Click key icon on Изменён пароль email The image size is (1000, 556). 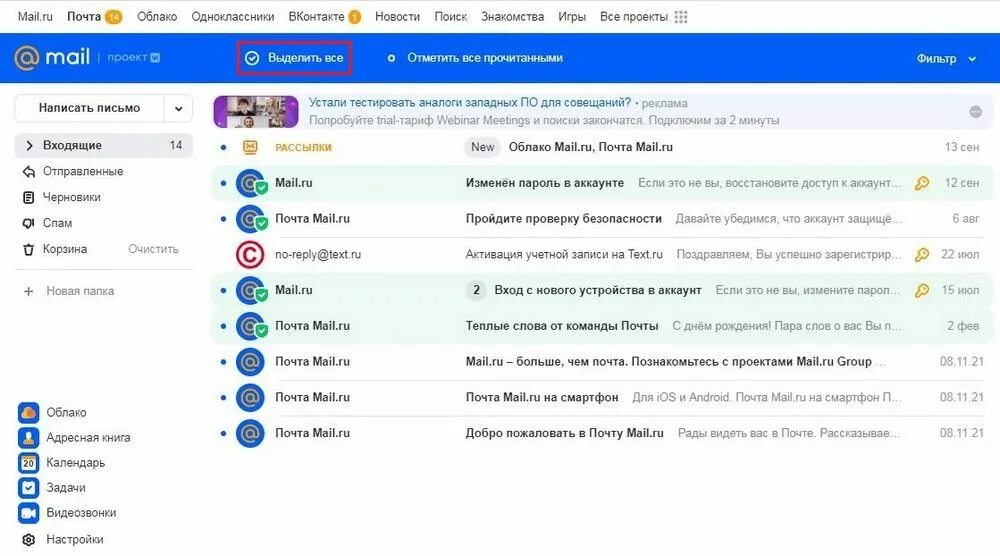922,184
